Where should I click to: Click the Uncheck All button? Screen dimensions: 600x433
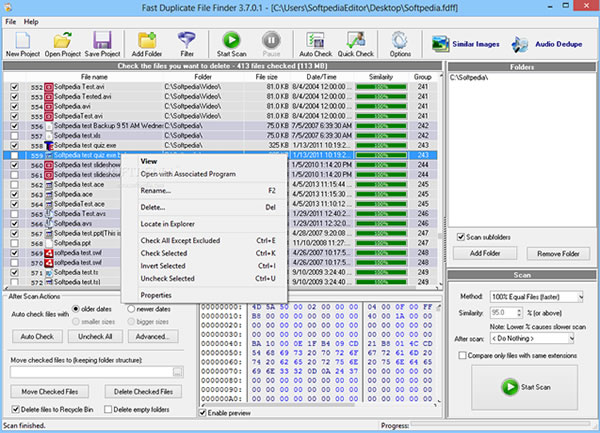point(95,337)
